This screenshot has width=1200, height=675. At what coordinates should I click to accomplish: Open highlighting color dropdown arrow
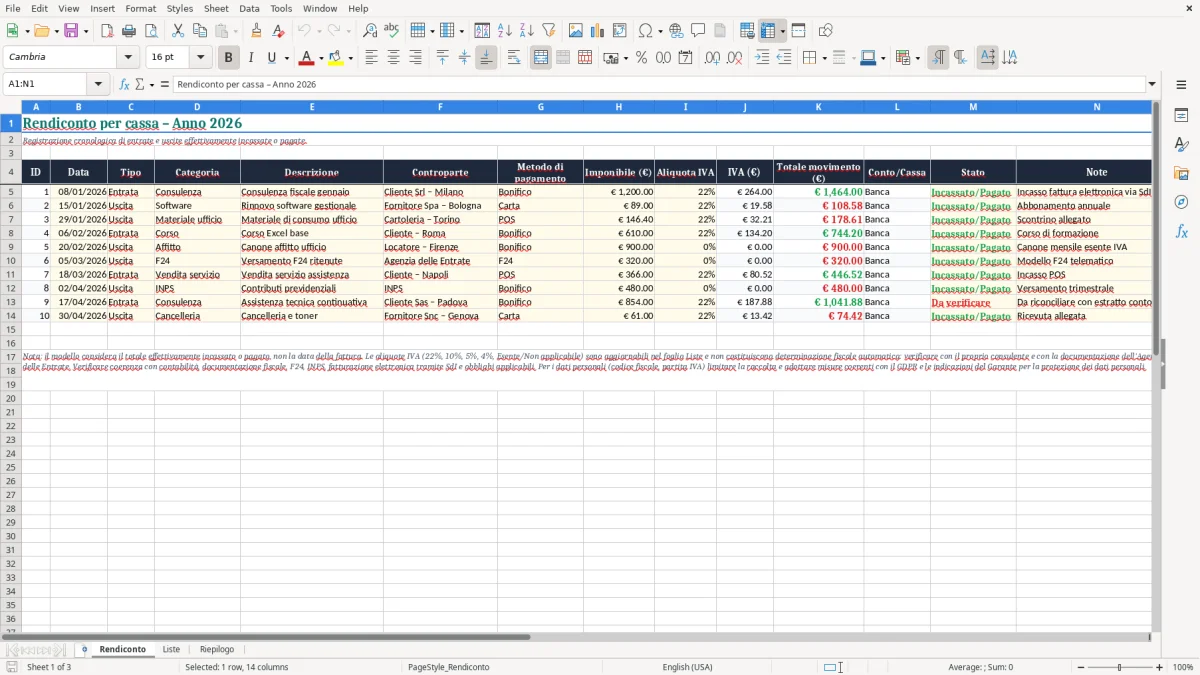tap(350, 58)
